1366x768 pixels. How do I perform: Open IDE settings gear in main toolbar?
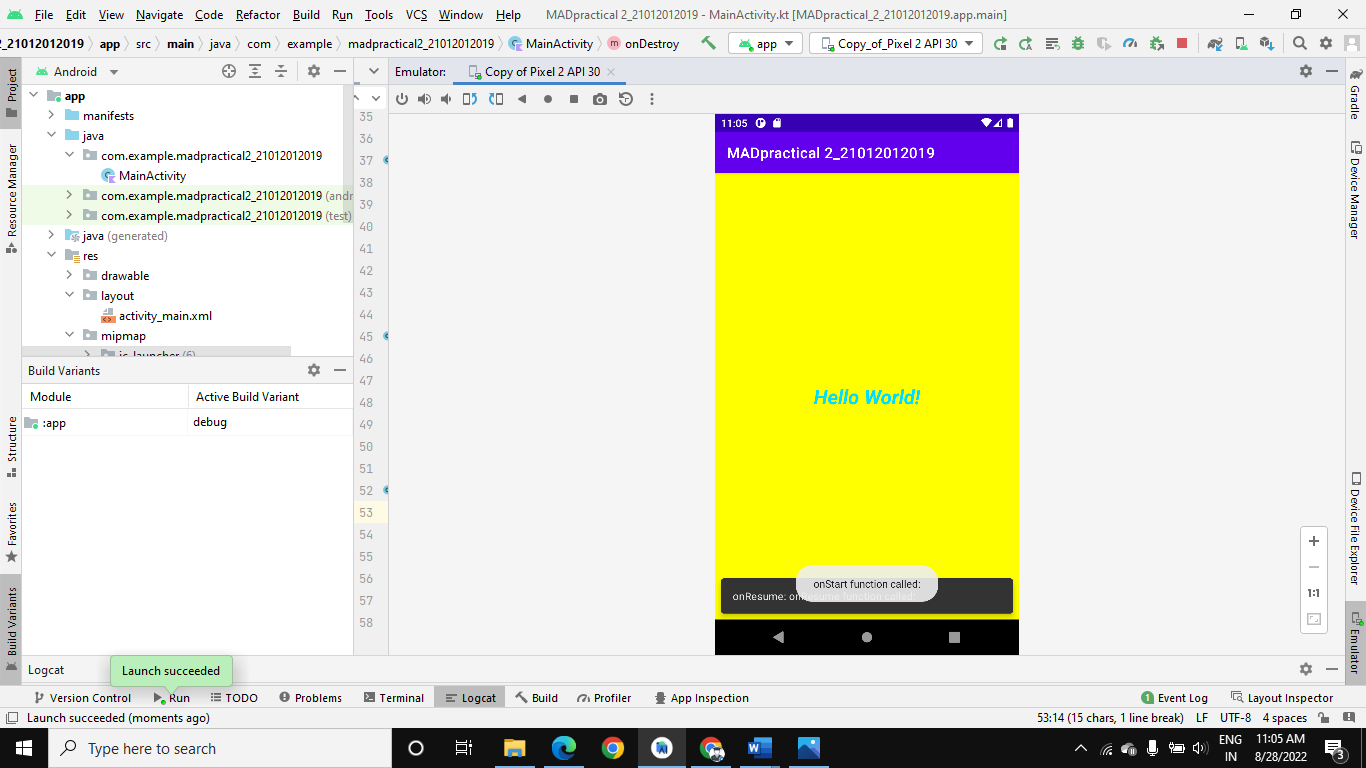tap(1326, 43)
